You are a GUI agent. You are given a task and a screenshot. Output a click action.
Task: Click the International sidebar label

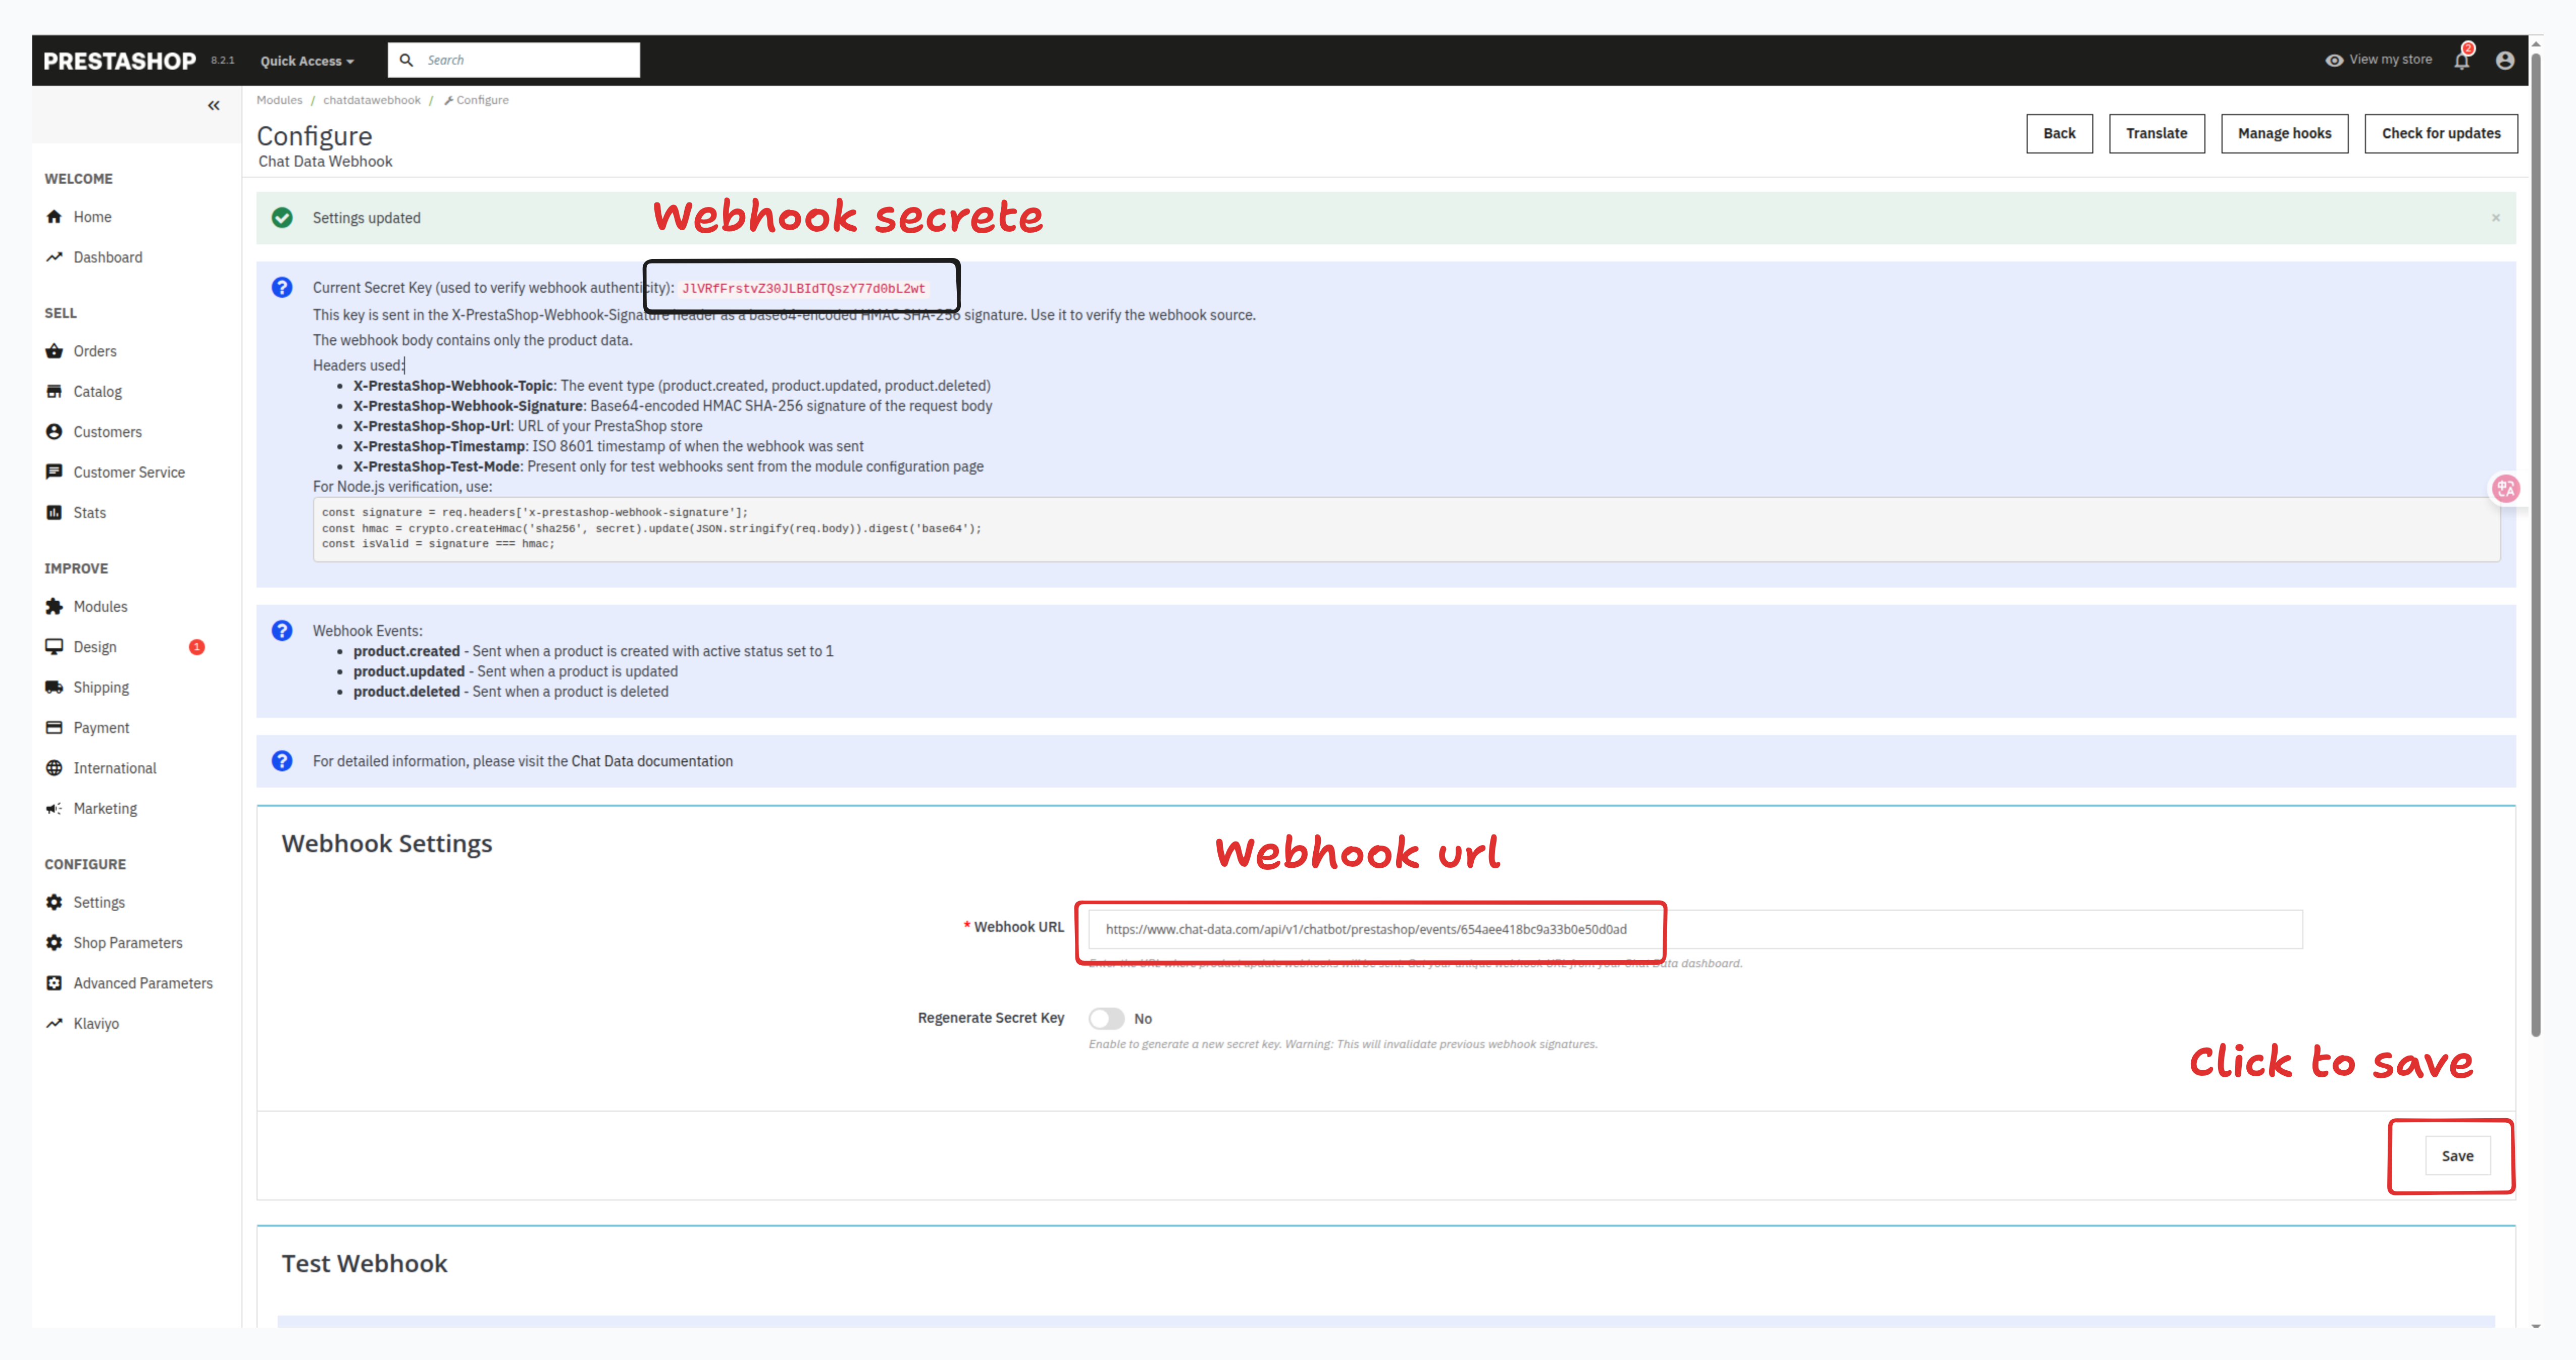point(115,768)
